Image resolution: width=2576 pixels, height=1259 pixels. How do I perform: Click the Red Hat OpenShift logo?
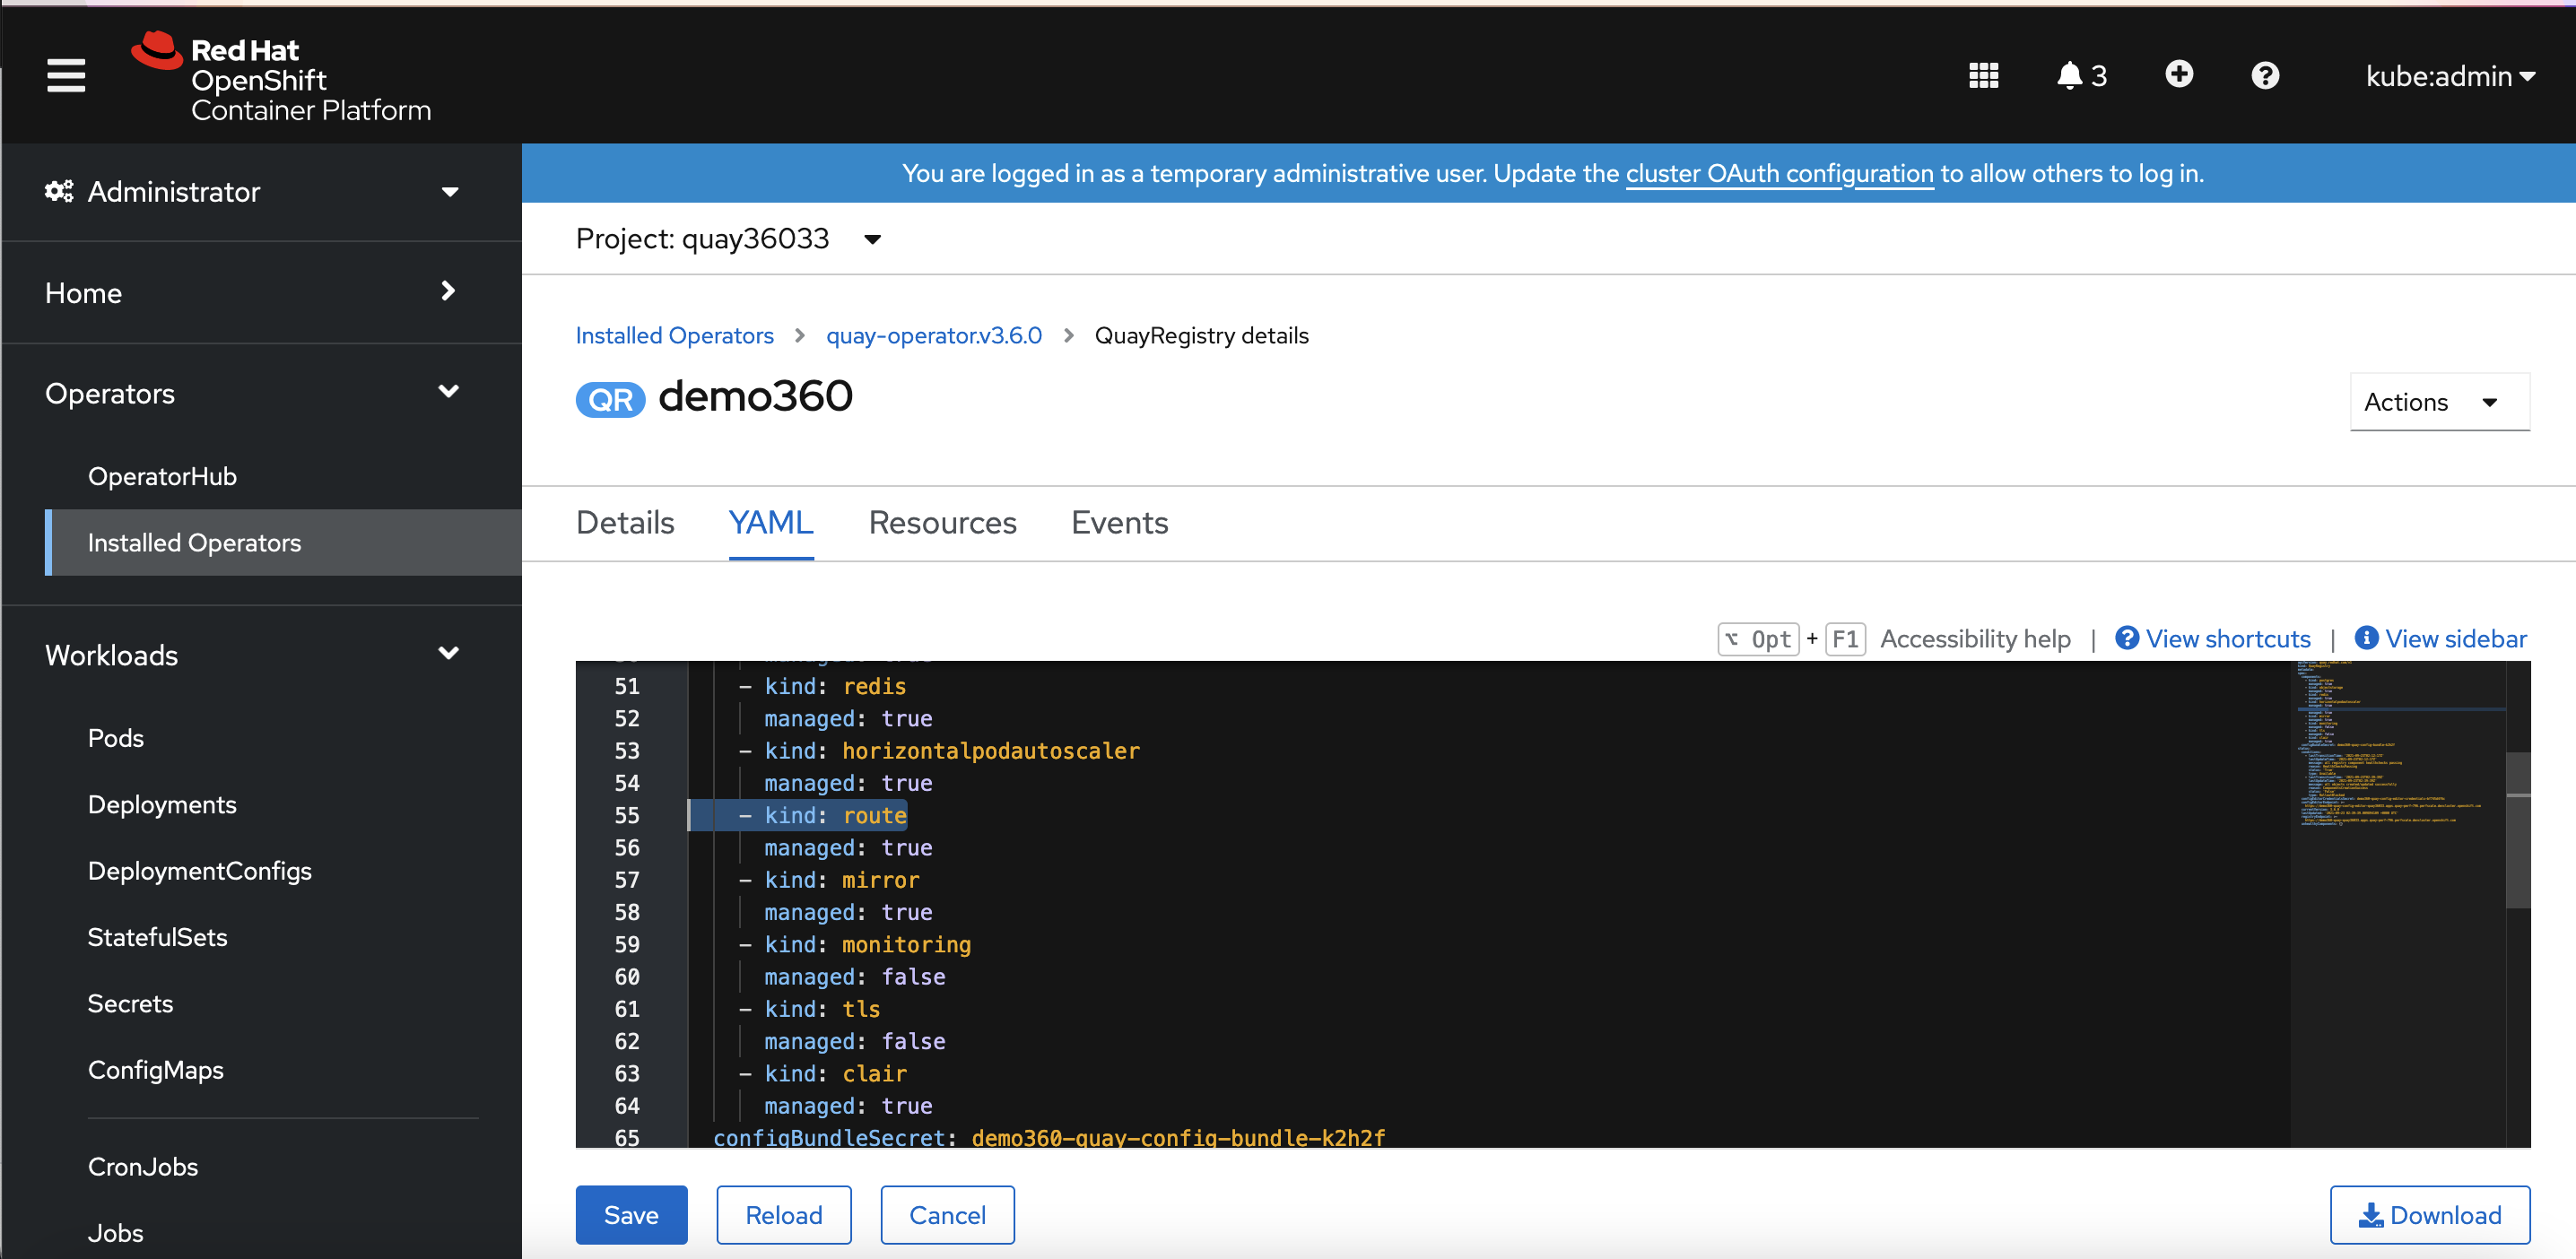(x=281, y=79)
